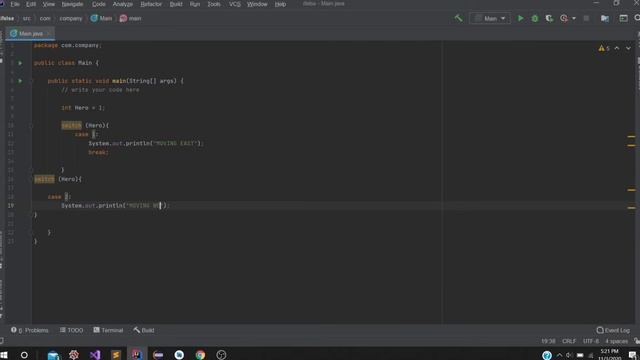Open the Build menu
The height and width of the screenshot is (360, 640).
[176, 4]
